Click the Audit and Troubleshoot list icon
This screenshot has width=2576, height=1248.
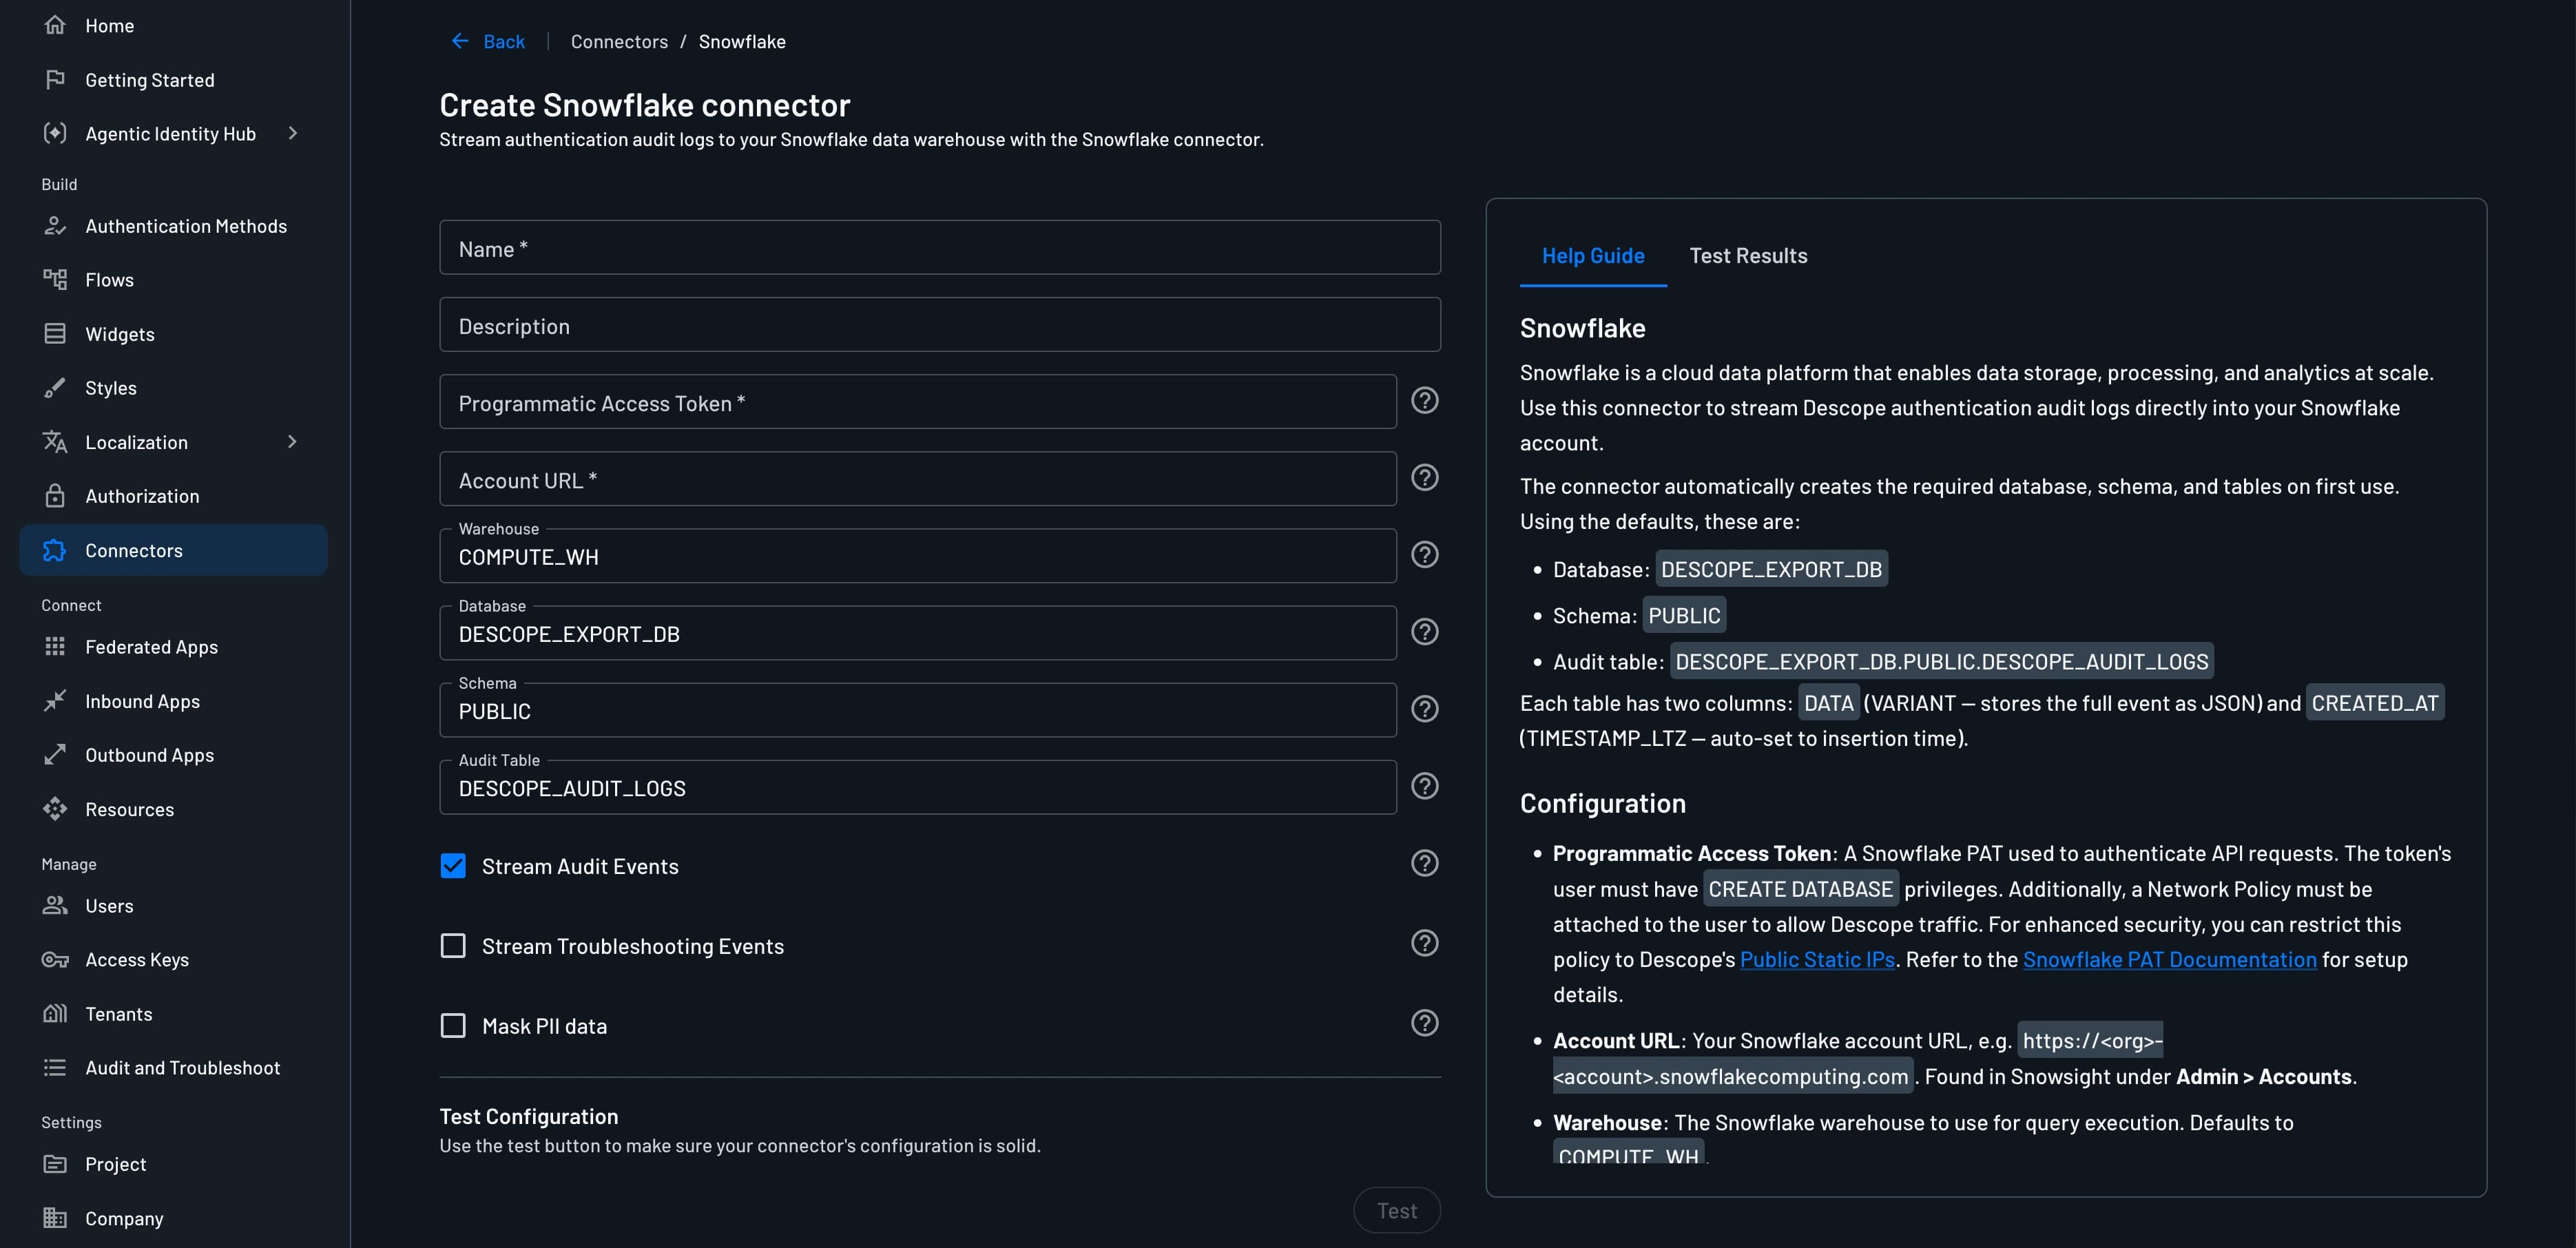55,1067
